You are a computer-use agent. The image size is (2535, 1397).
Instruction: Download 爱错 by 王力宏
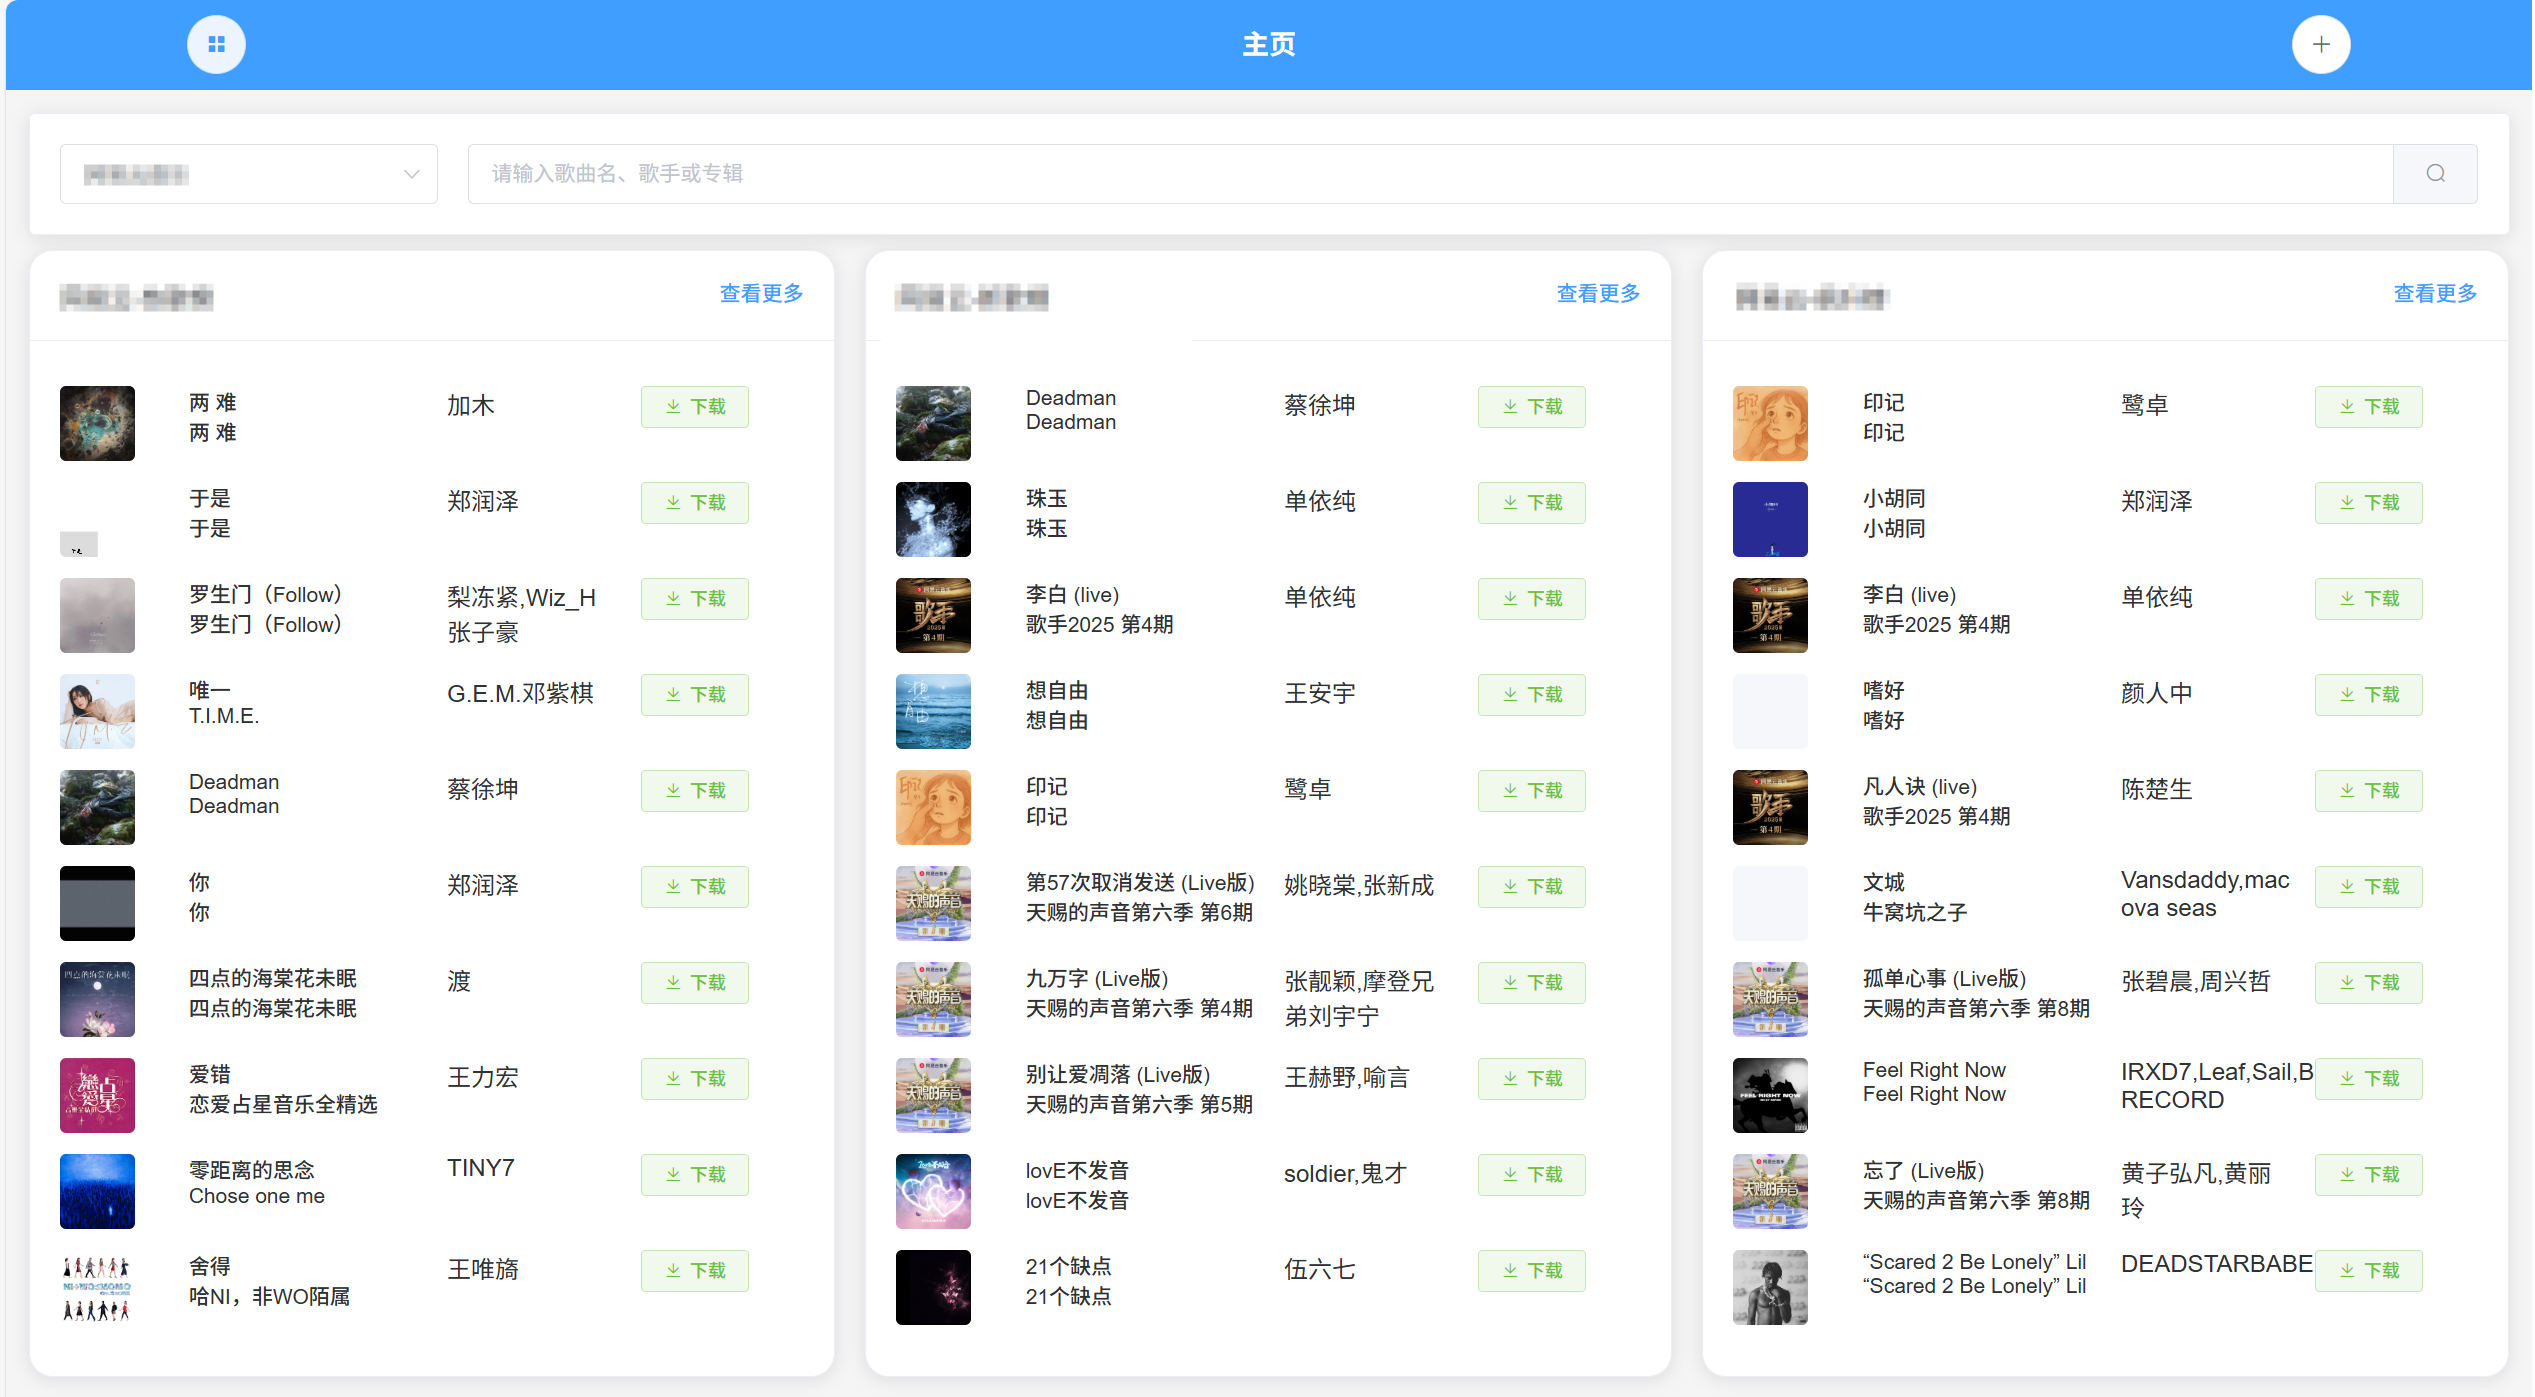[694, 1078]
